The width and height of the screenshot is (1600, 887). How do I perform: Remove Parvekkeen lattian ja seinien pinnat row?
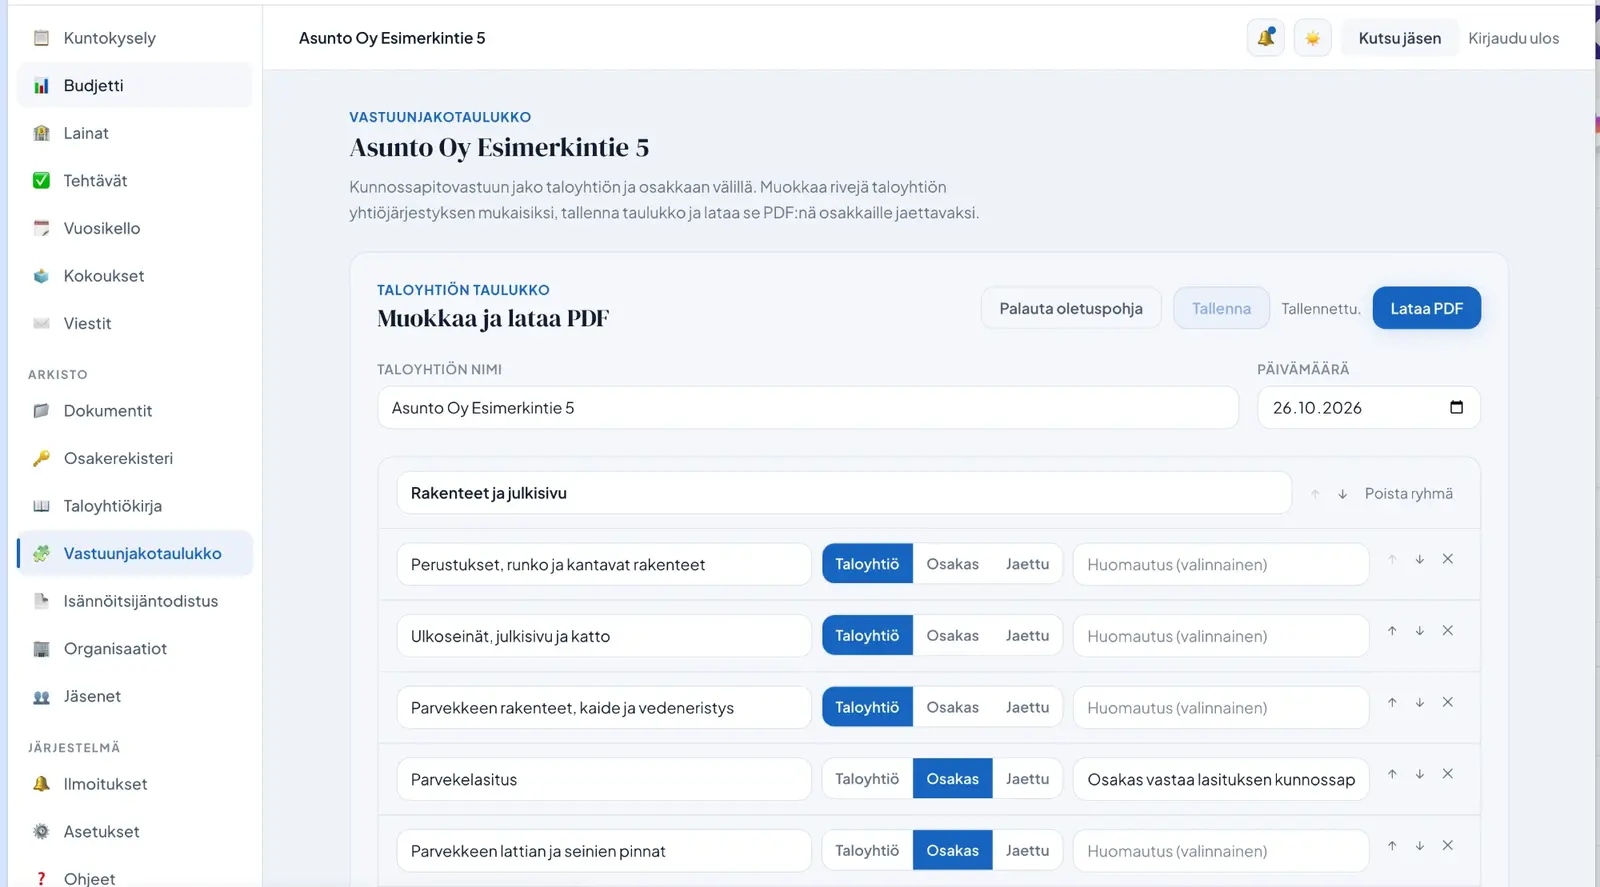pos(1447,846)
